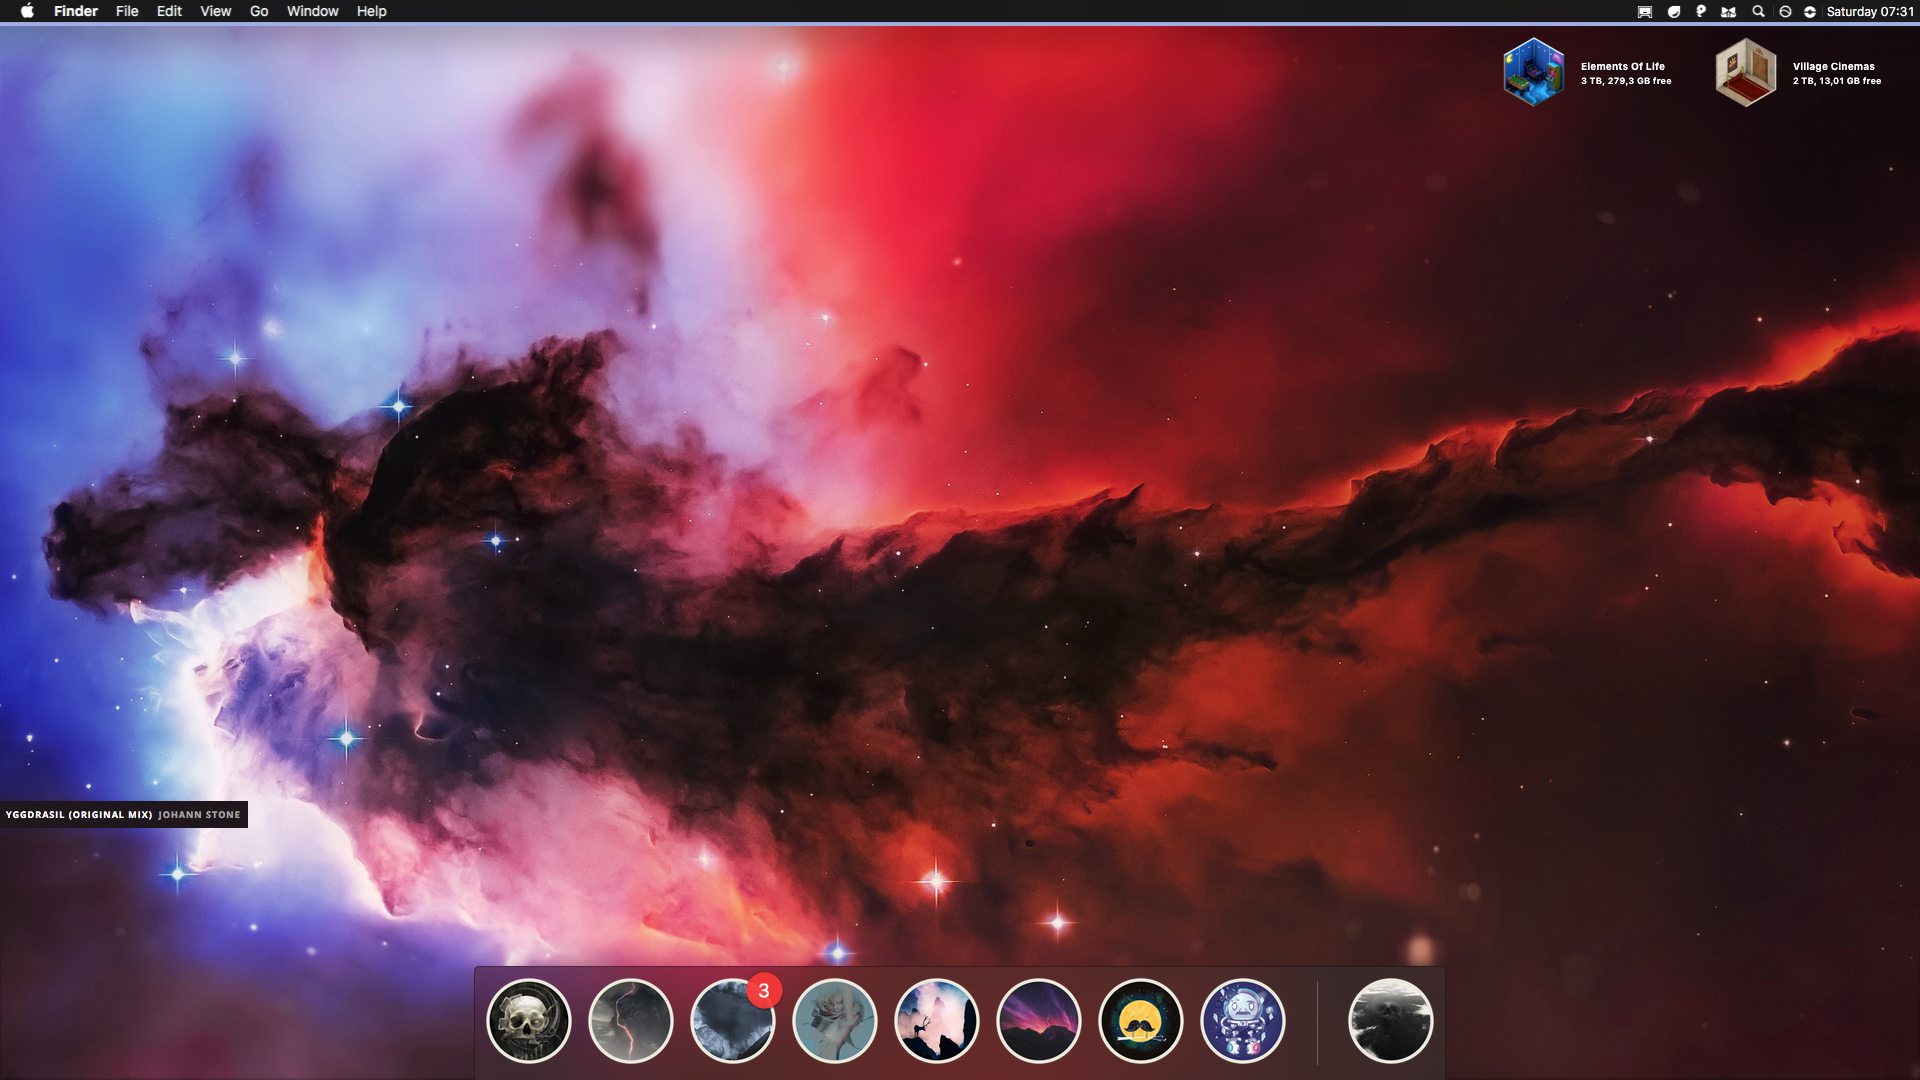1920x1080 pixels.
Task: Click the butterfly menu bar icon
Action: [1728, 11]
